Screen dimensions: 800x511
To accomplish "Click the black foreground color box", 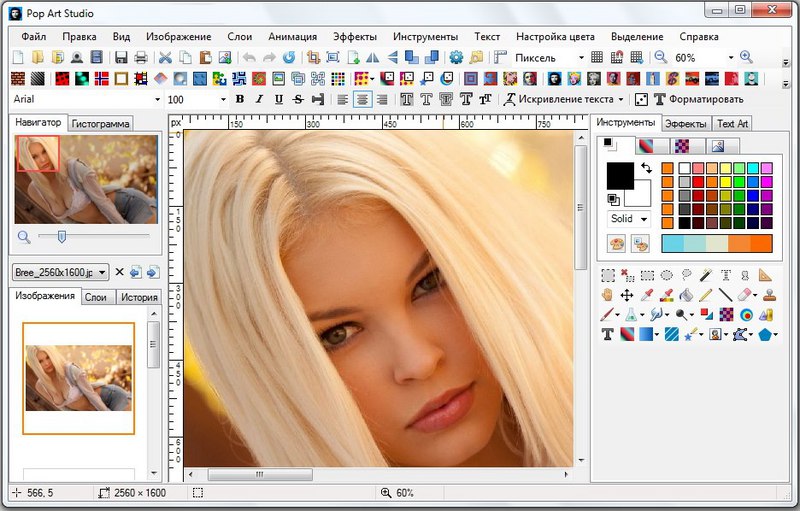I will 620,175.
